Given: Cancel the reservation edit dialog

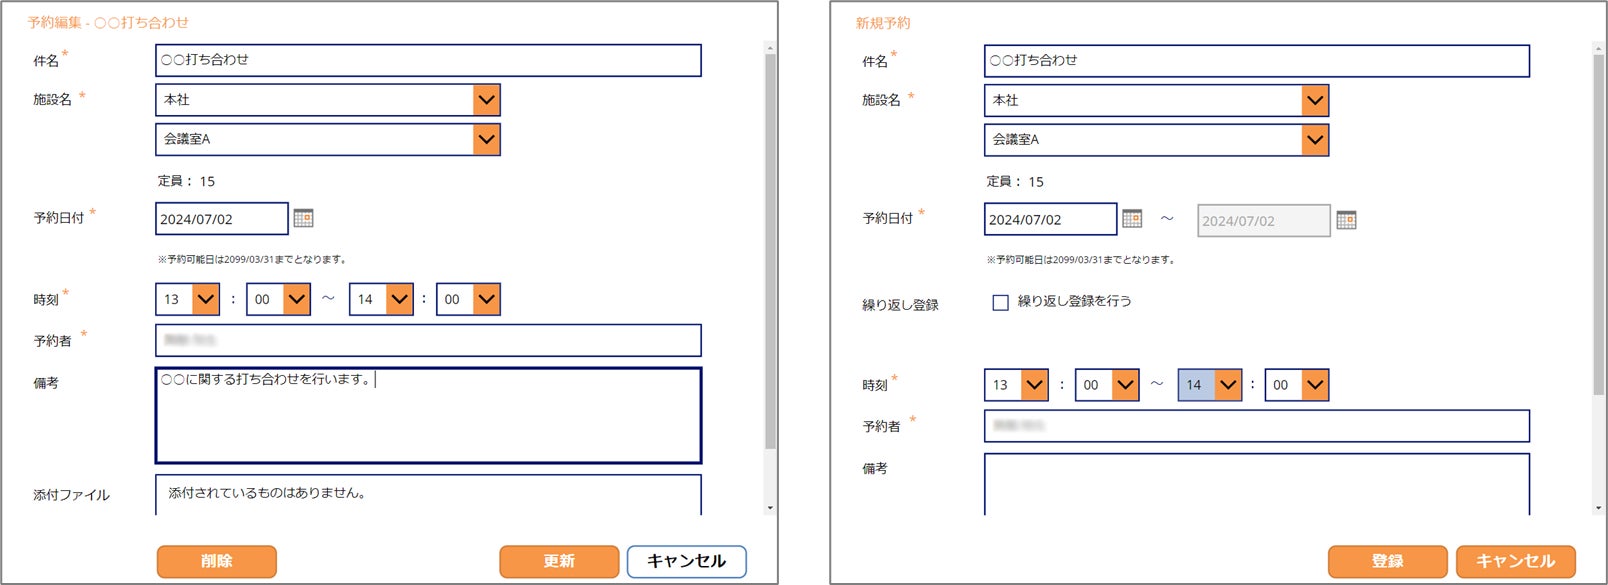Looking at the screenshot, I should click(x=687, y=561).
